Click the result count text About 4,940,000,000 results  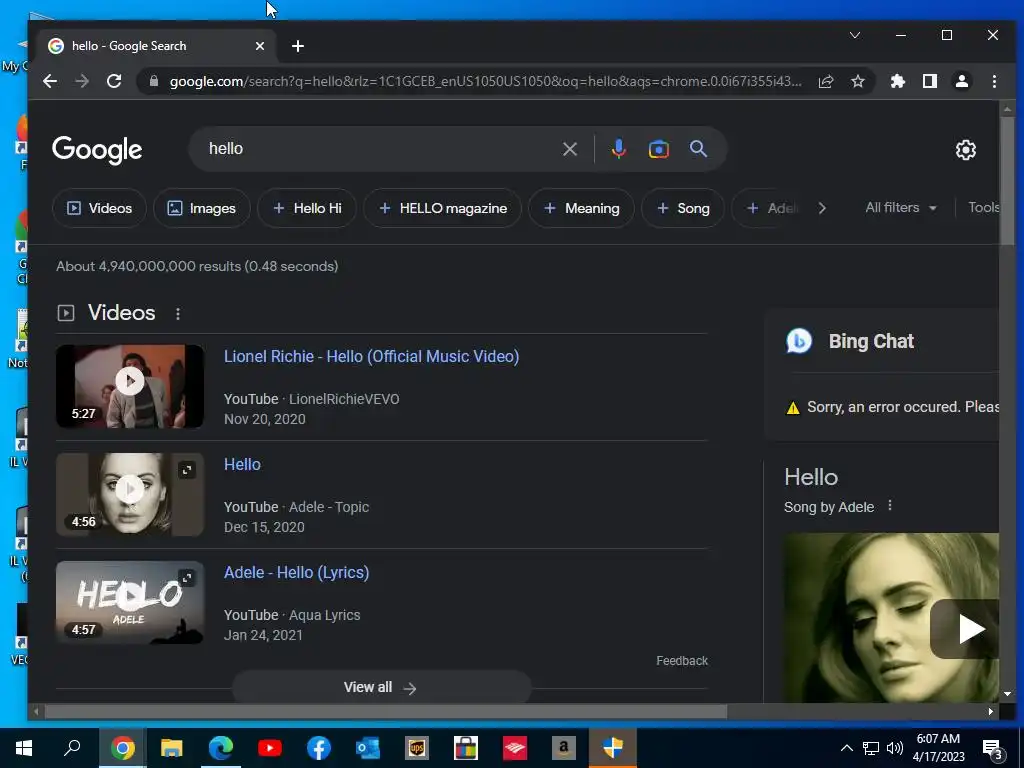197,266
